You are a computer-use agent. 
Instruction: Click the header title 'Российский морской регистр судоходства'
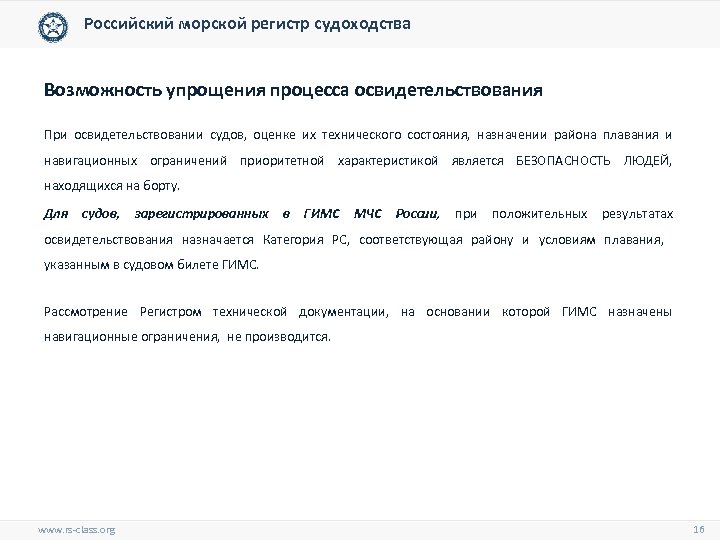click(247, 23)
